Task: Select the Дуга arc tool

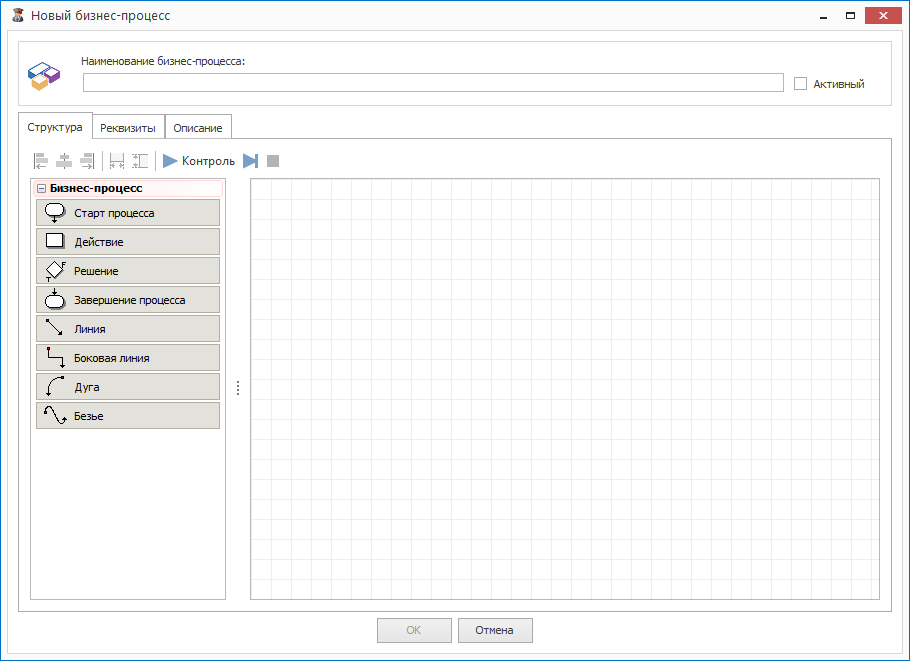Action: [x=128, y=387]
